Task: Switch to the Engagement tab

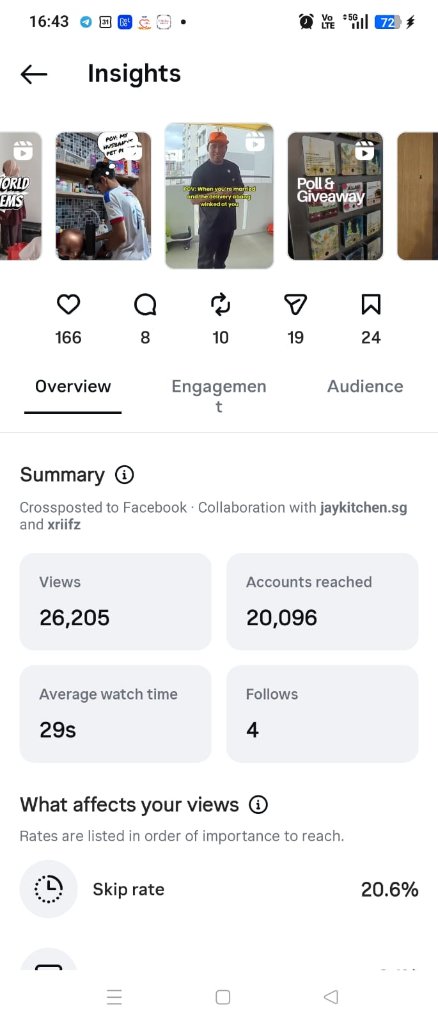Action: pos(219,396)
